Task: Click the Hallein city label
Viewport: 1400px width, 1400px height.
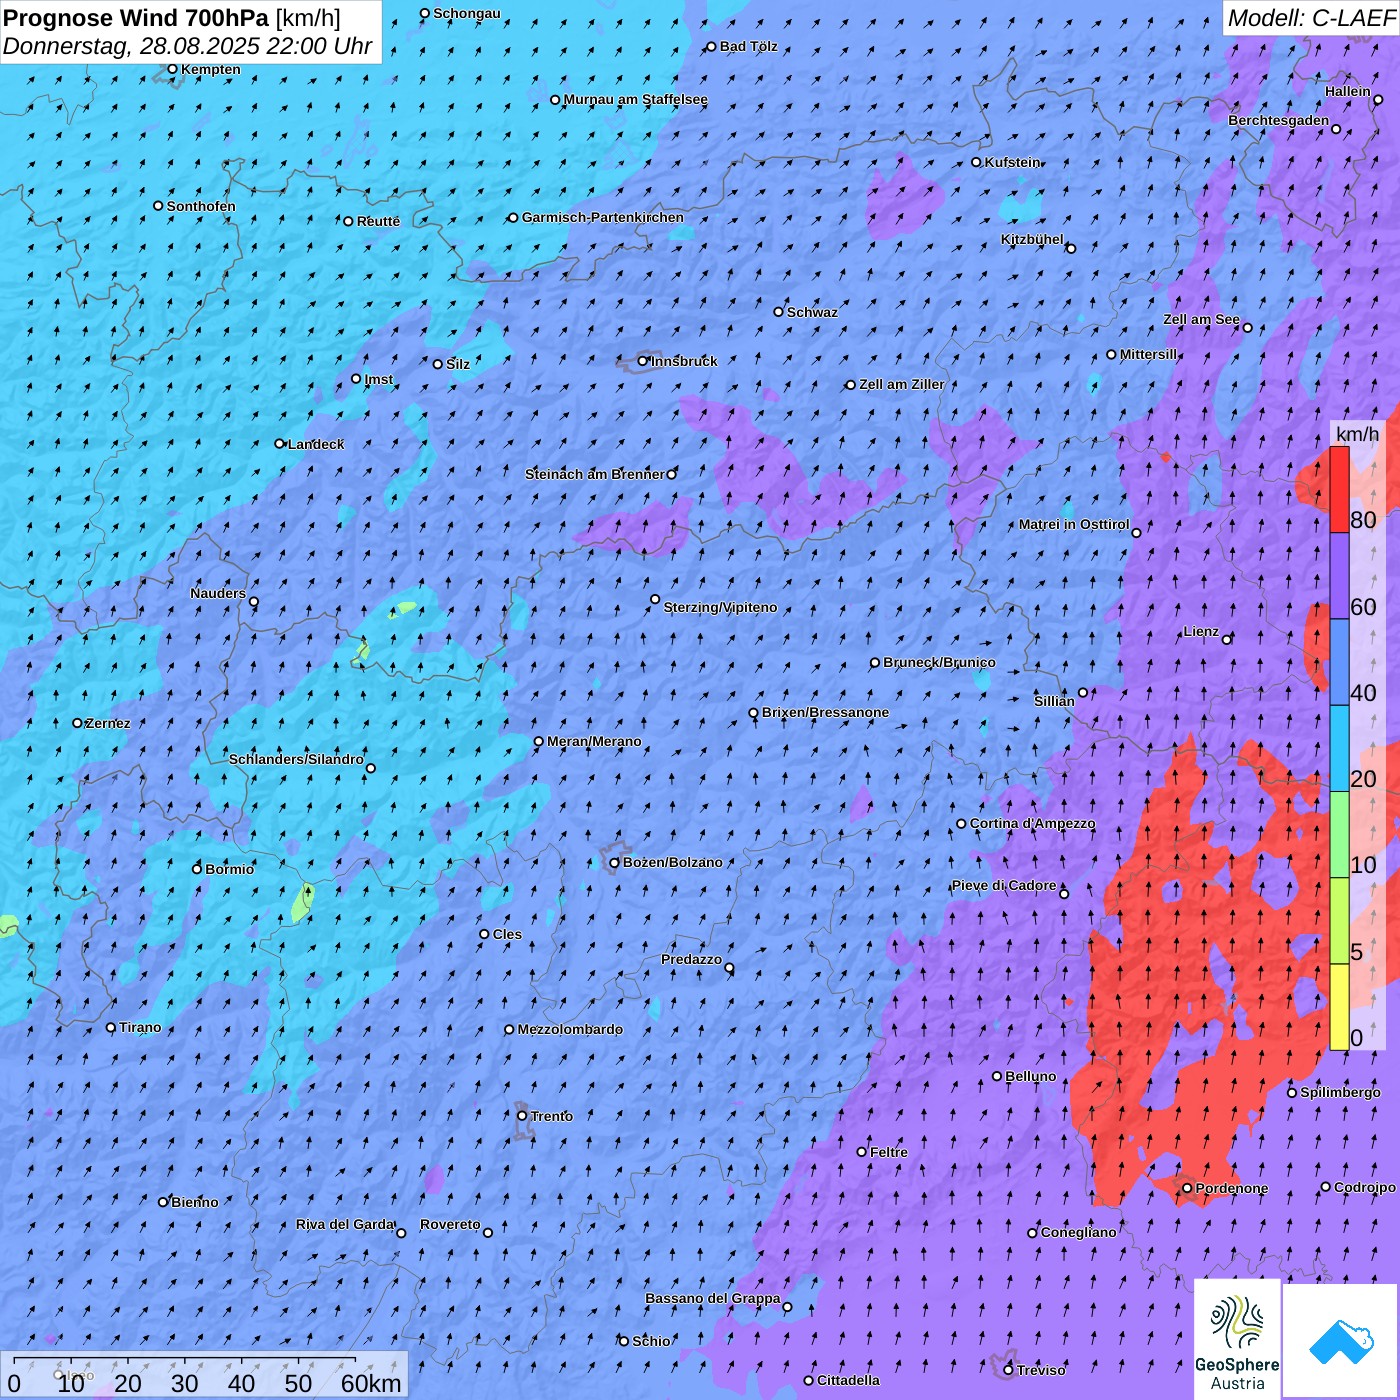Action: click(x=1348, y=91)
